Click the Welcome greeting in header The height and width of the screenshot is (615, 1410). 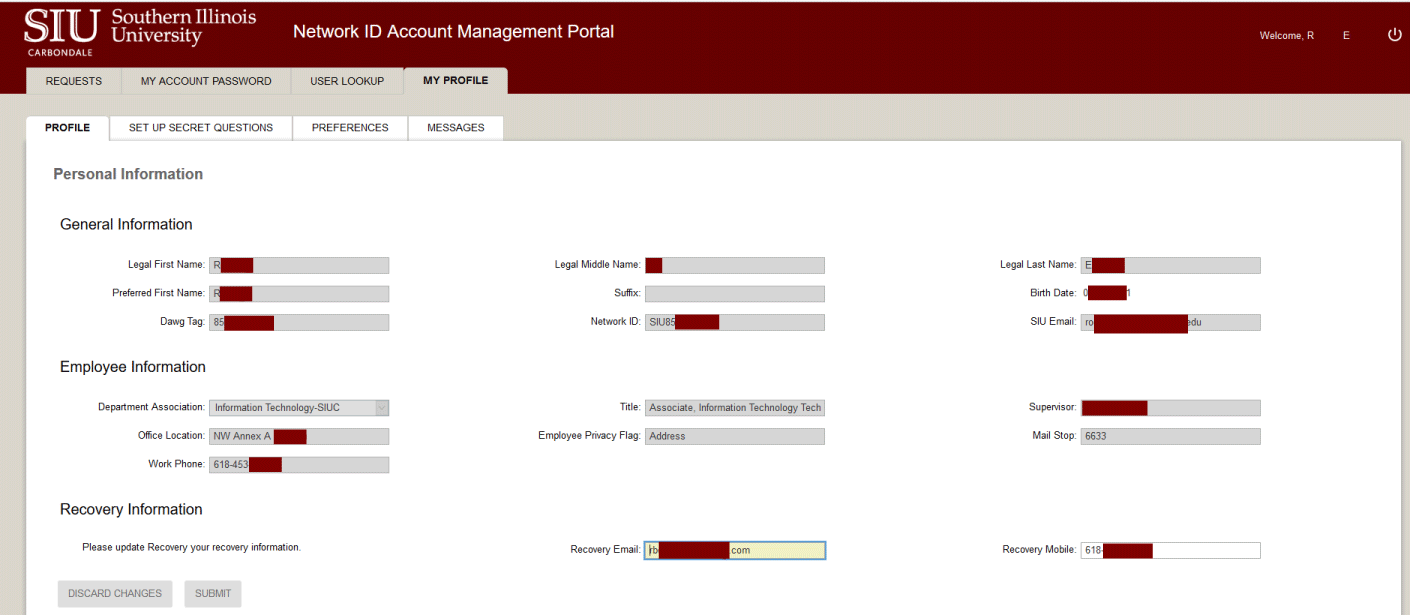pyautogui.click(x=1287, y=35)
